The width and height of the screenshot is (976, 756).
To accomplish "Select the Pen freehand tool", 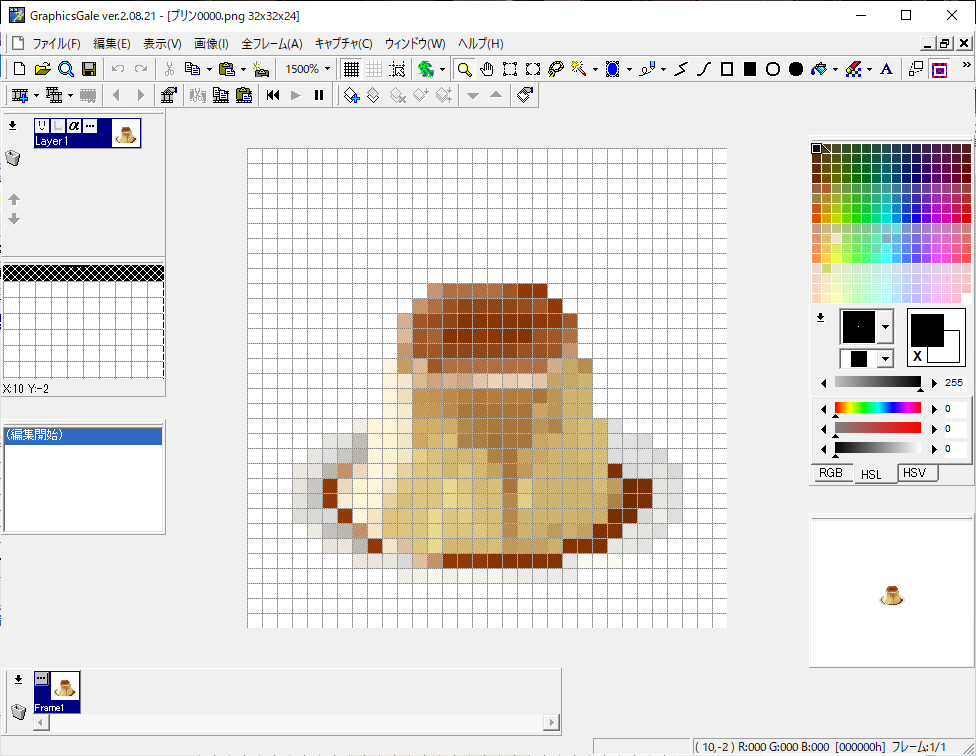I will click(647, 69).
